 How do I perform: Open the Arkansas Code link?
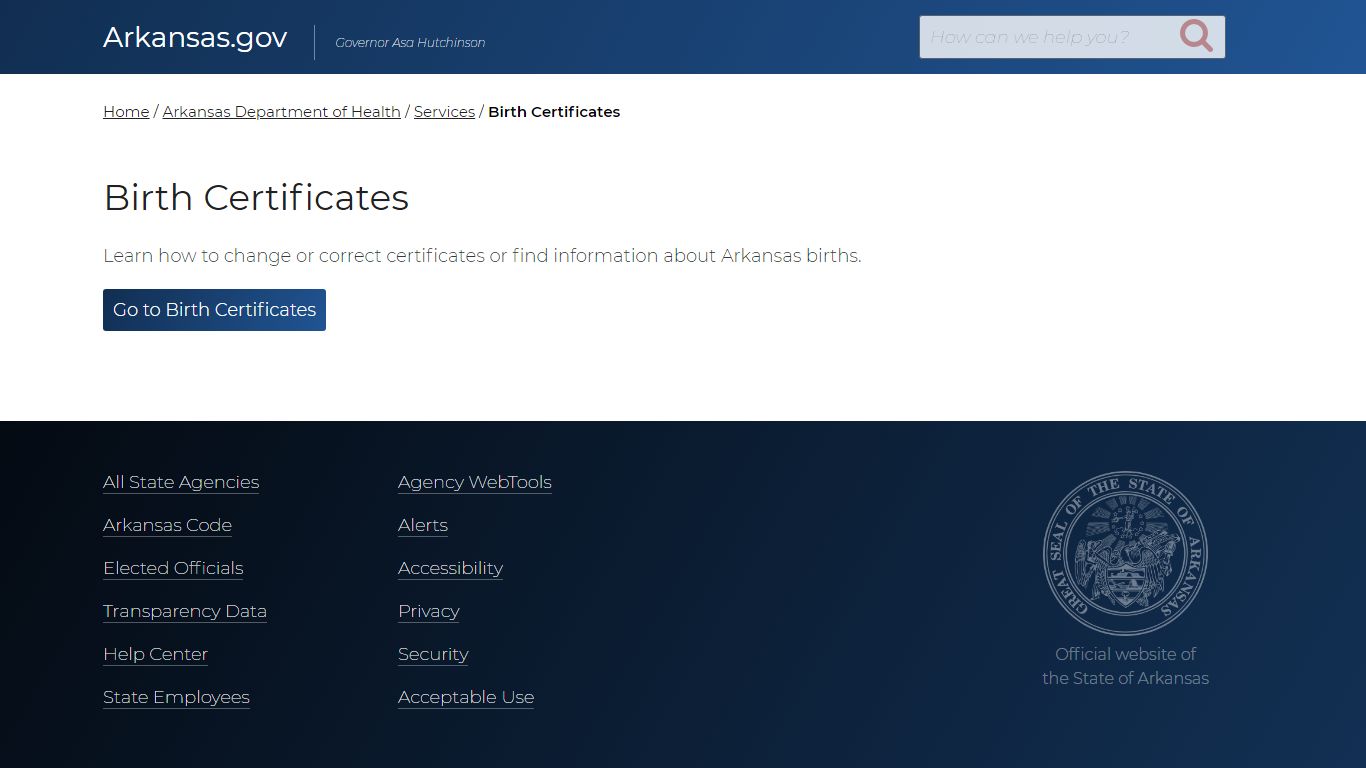[167, 525]
